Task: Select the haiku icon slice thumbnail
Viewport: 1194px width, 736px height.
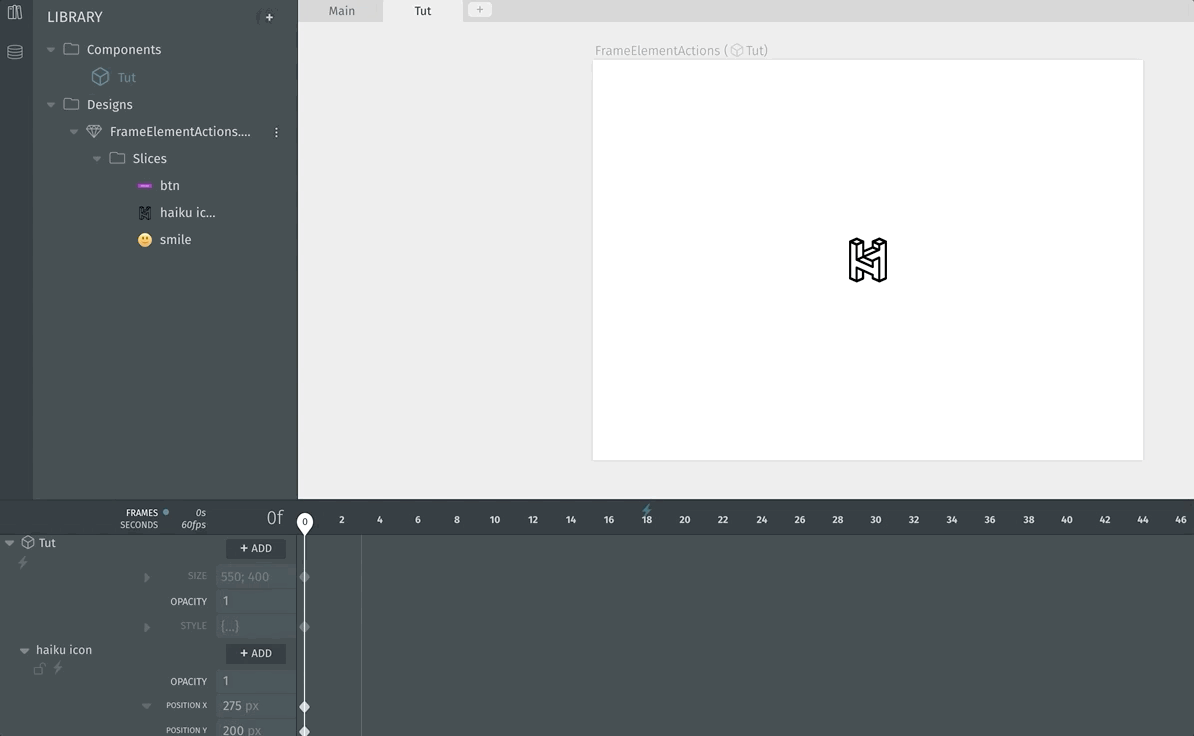Action: coord(145,212)
